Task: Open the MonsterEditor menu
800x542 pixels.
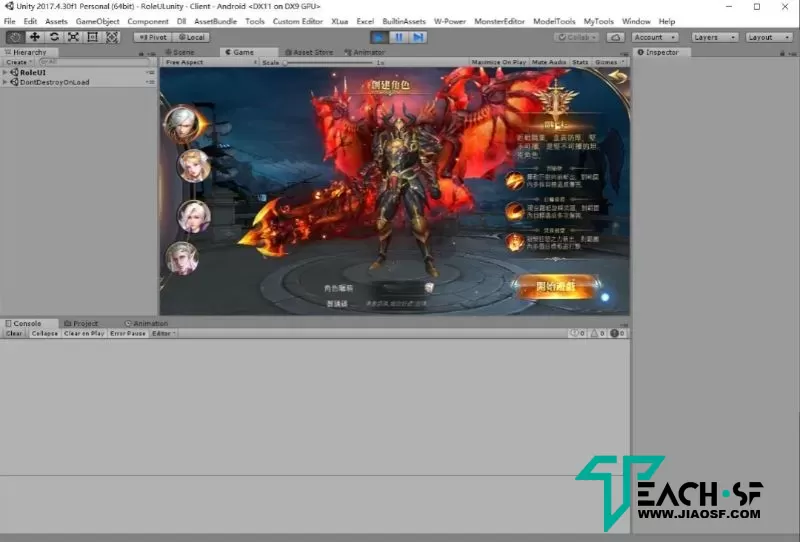Action: pyautogui.click(x=499, y=21)
